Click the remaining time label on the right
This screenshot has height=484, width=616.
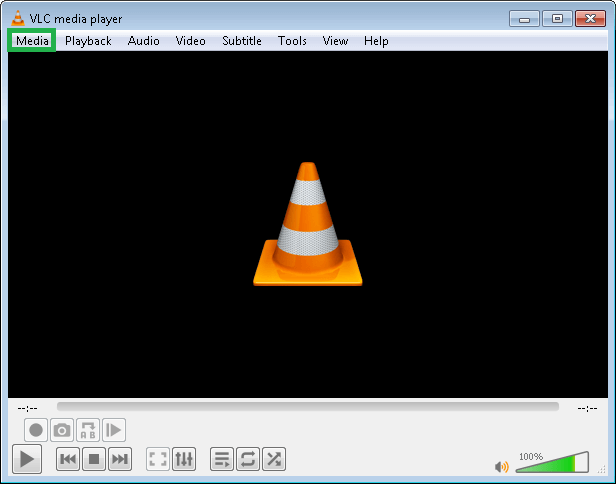pyautogui.click(x=587, y=409)
